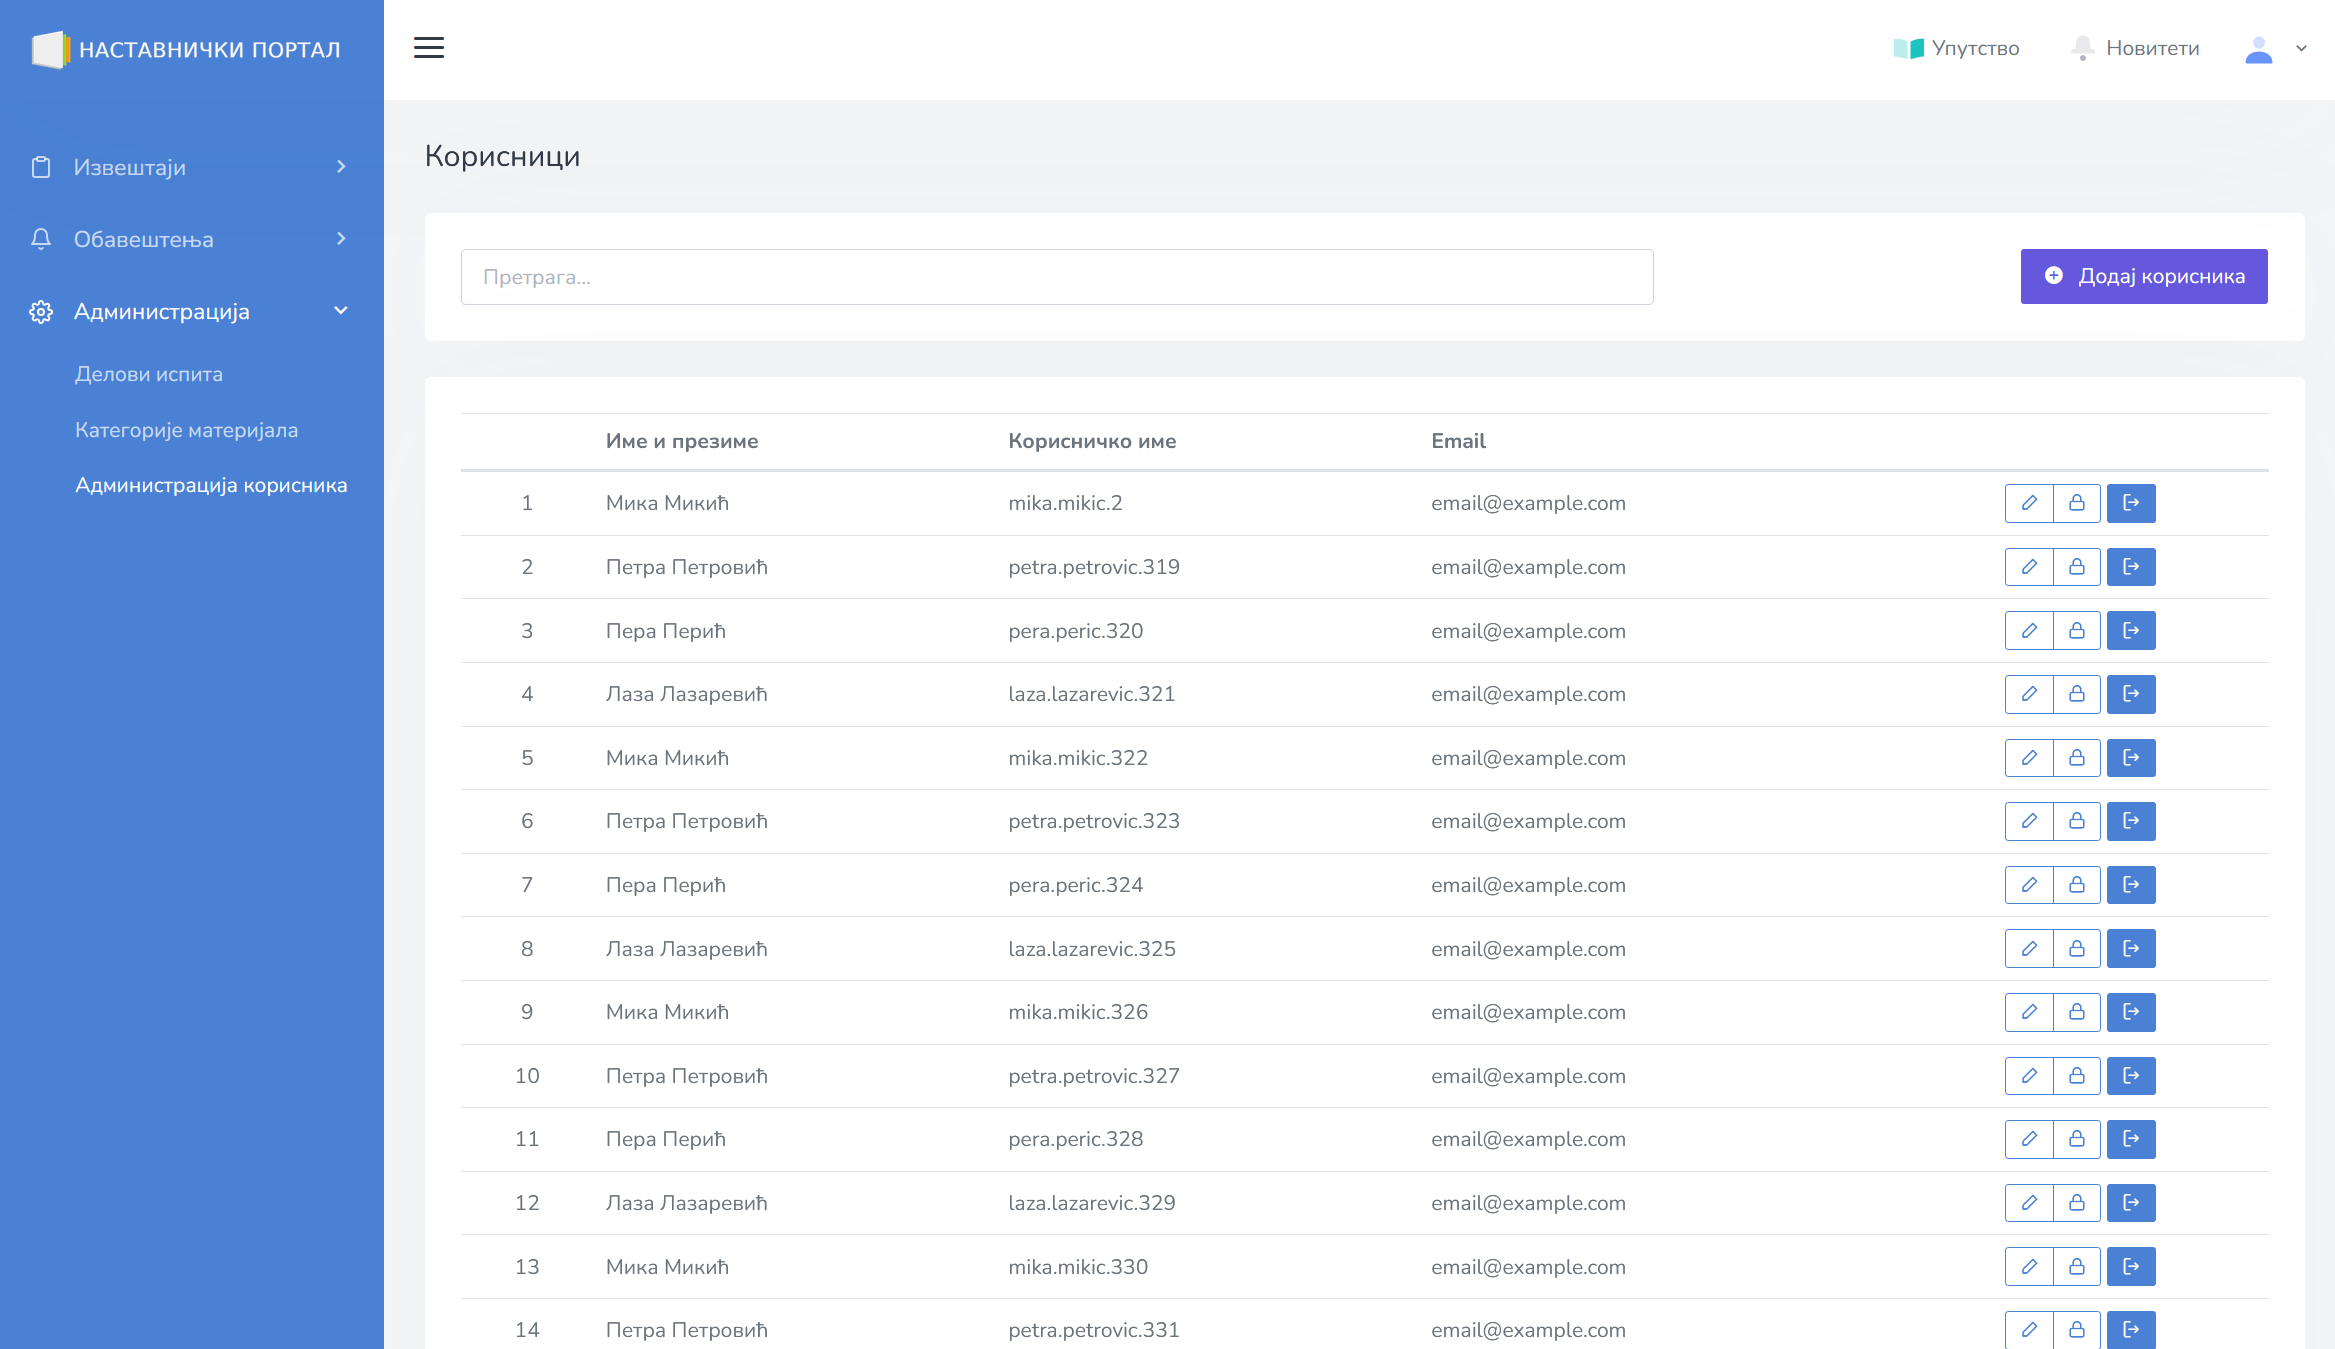Viewport: 2335px width, 1349px height.
Task: Click the blue exit-arrow icon for petra.petrovic.323
Action: (2131, 821)
